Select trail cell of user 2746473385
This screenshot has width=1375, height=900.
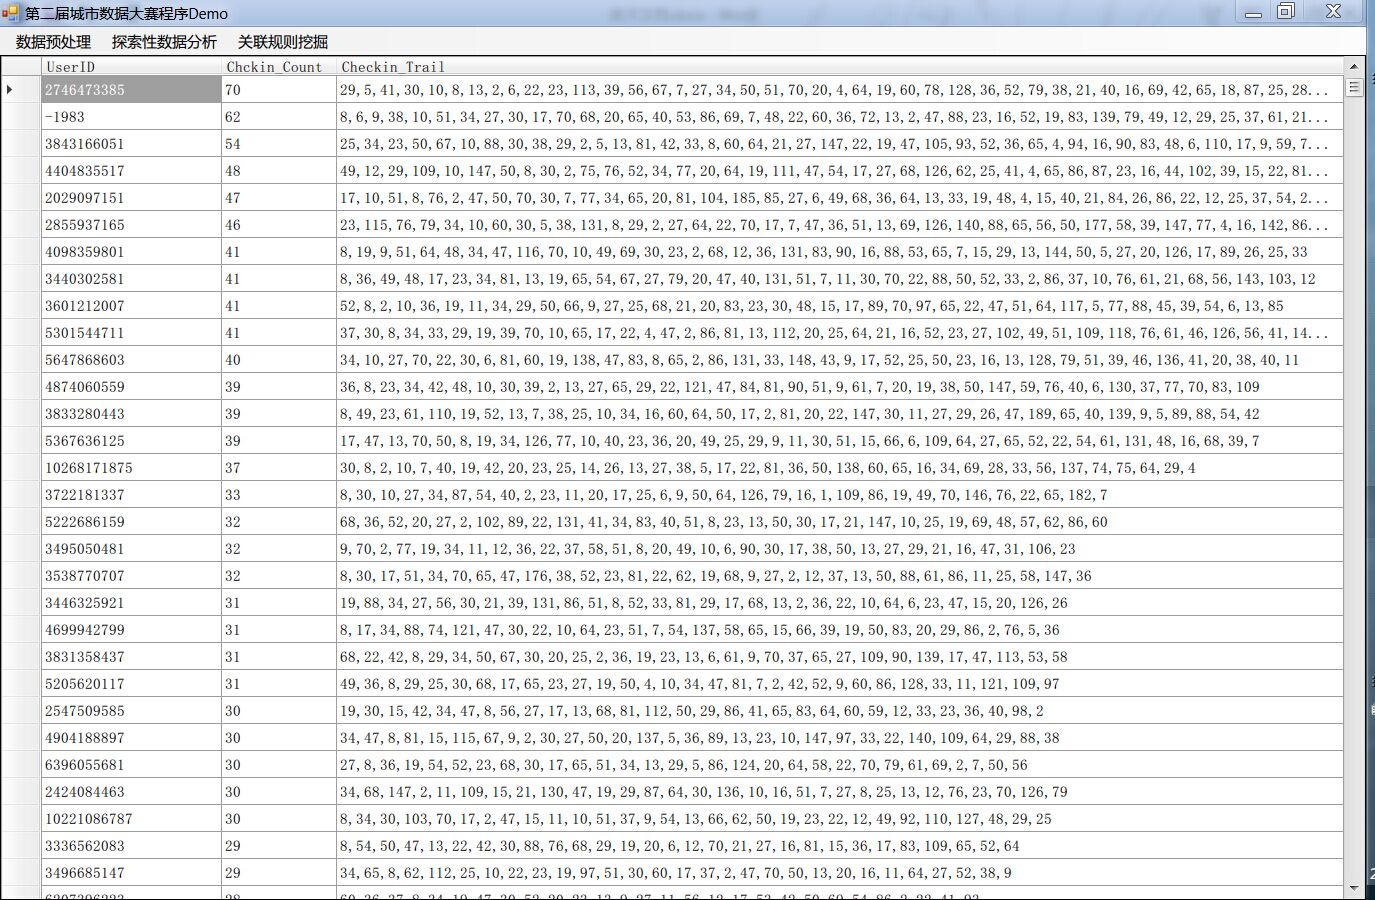point(840,90)
